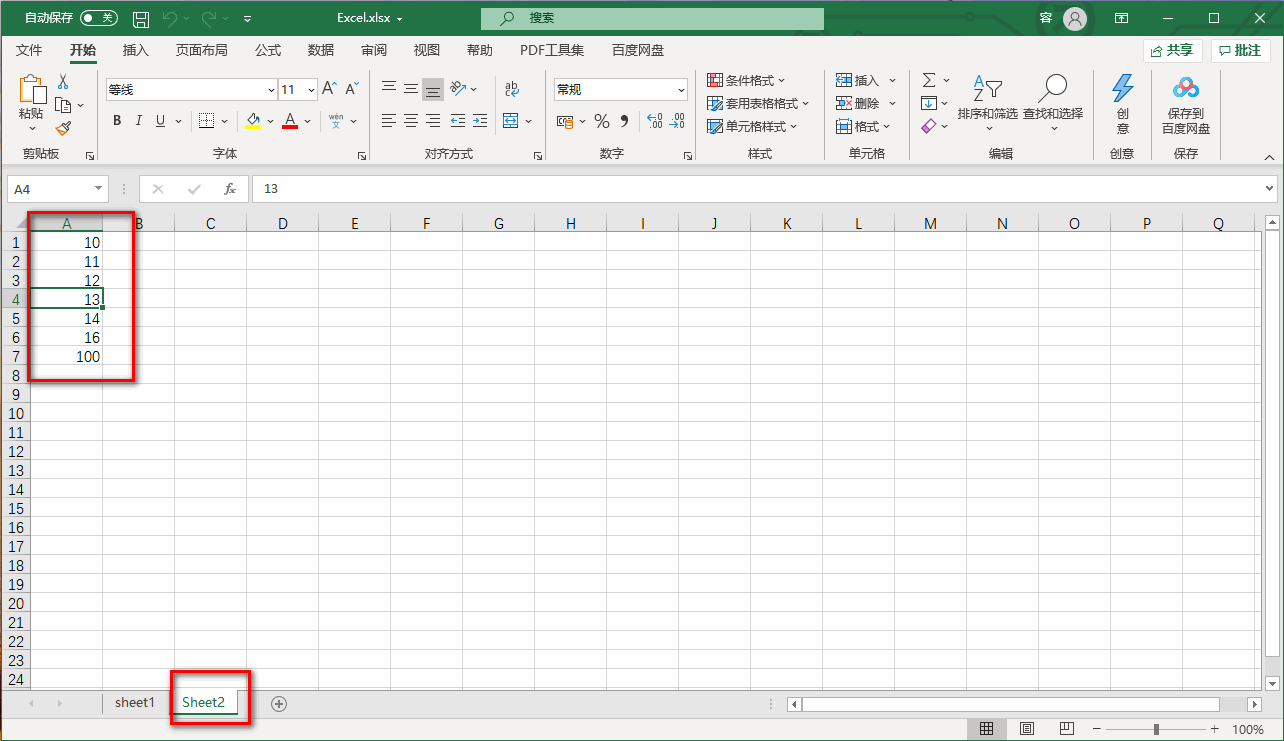The width and height of the screenshot is (1284, 741).
Task: Add a new sheet with plus icon
Action: [x=279, y=703]
